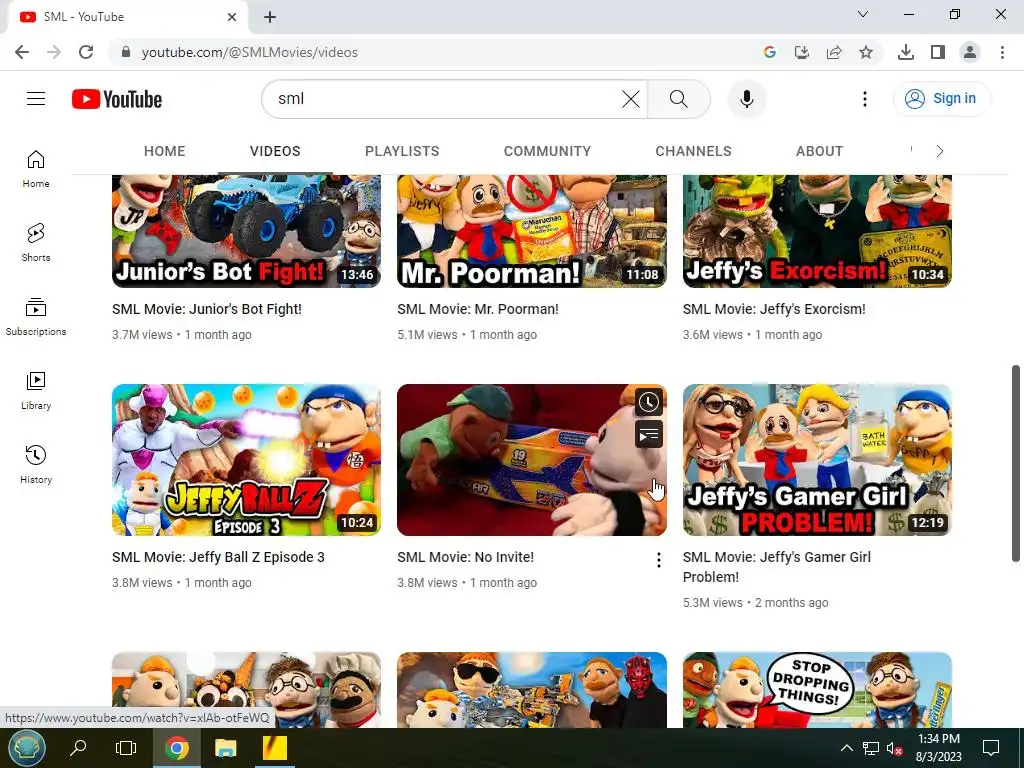Share this page icon in address bar

coord(834,52)
